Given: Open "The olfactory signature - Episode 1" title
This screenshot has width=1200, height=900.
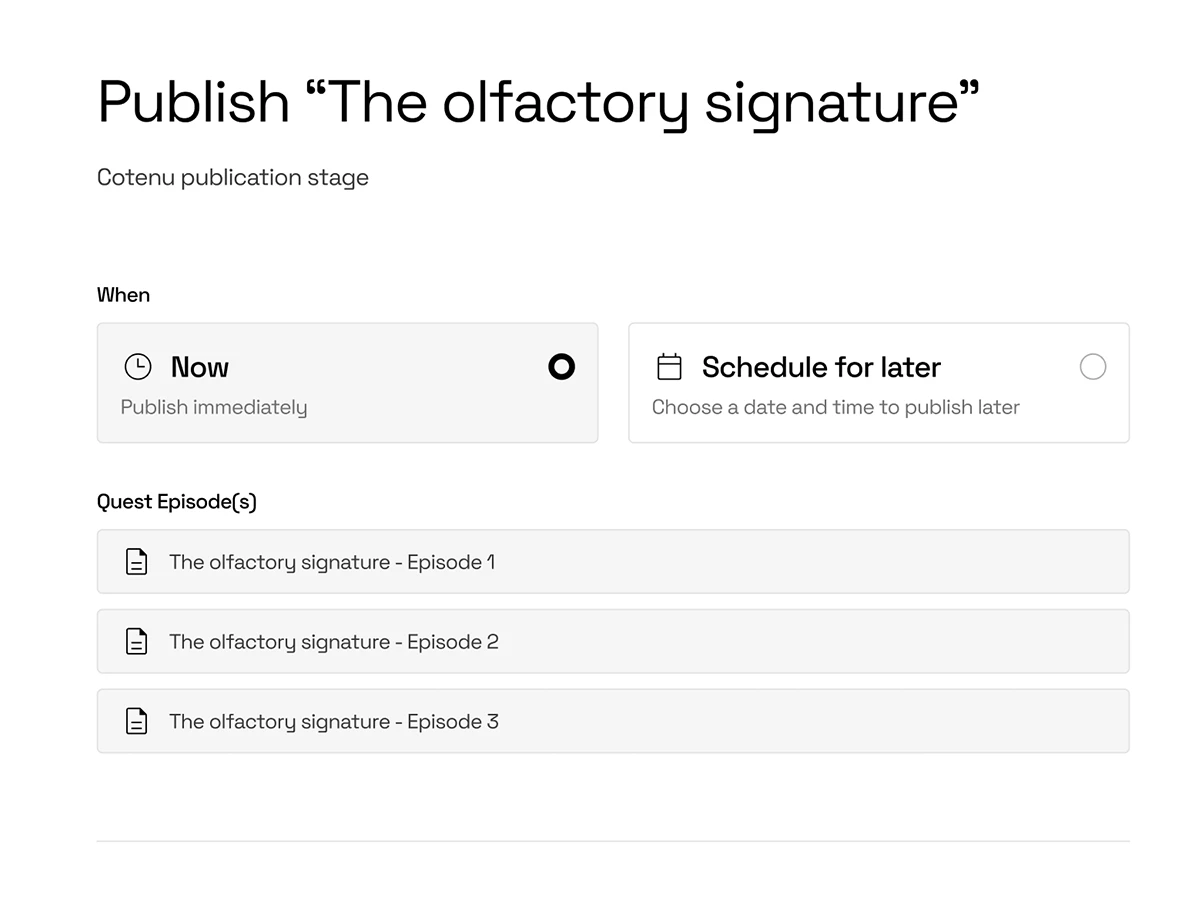Looking at the screenshot, I should 332,562.
